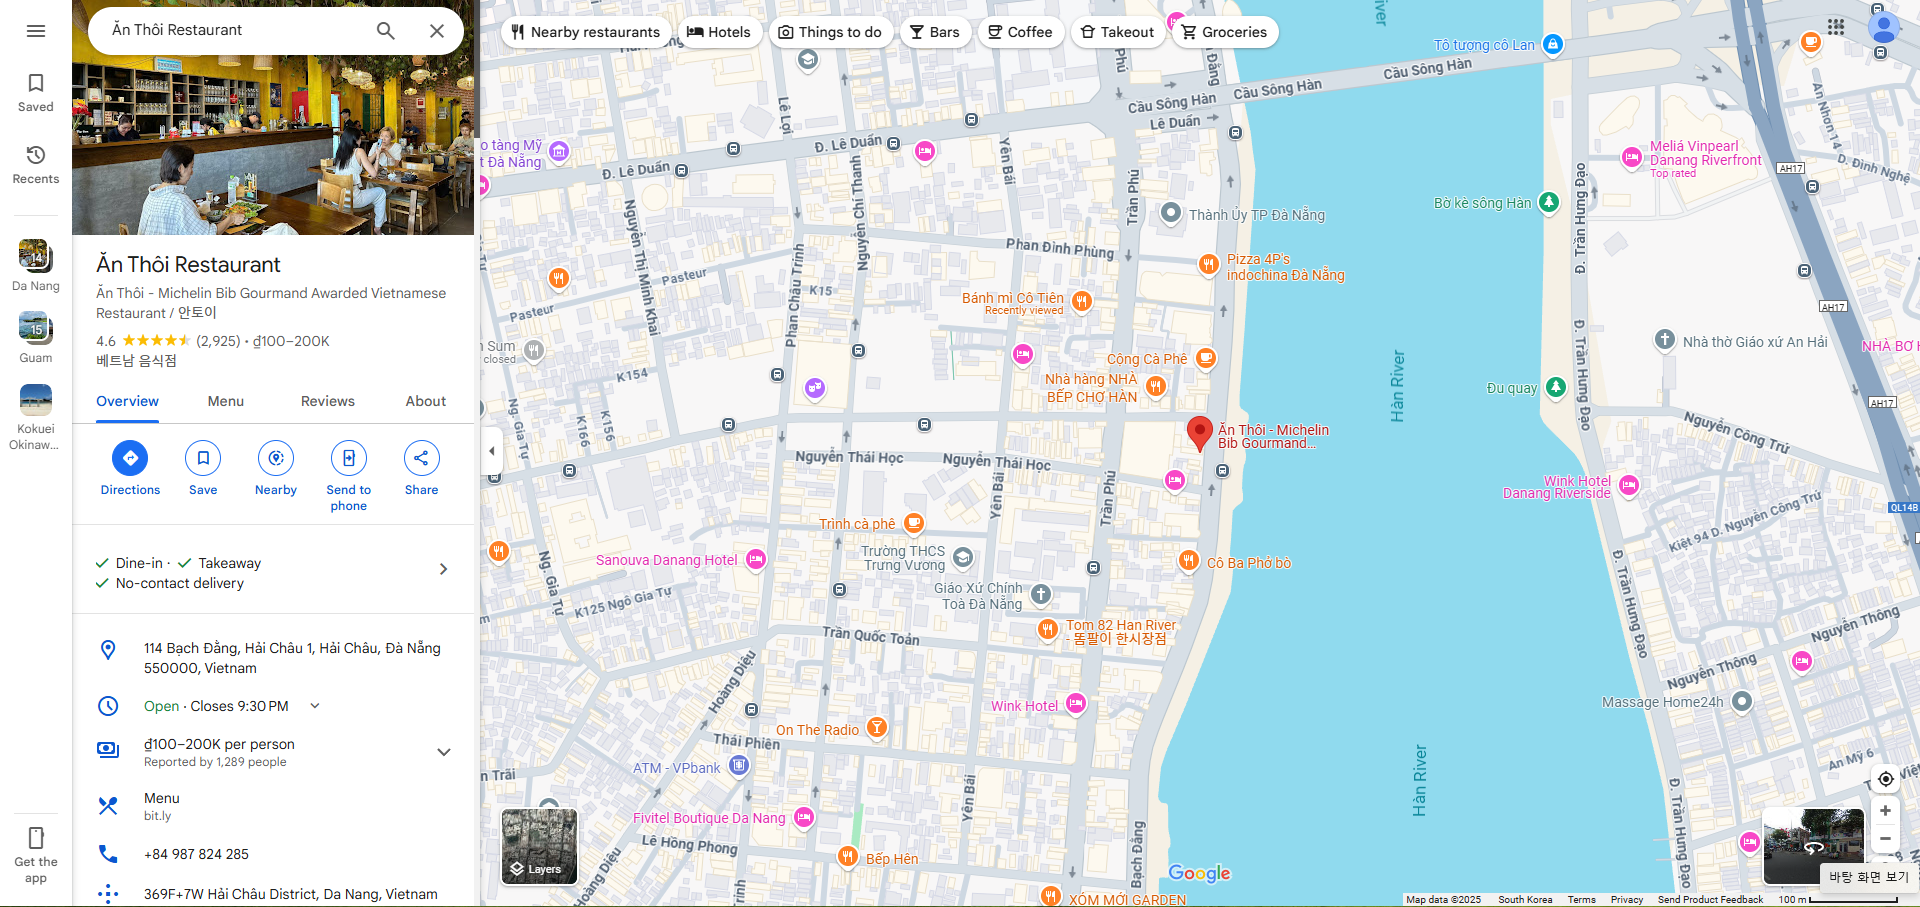The width and height of the screenshot is (1920, 907).
Task: Click plus code 369F+7W Hải Châu District
Action: [x=273, y=894]
